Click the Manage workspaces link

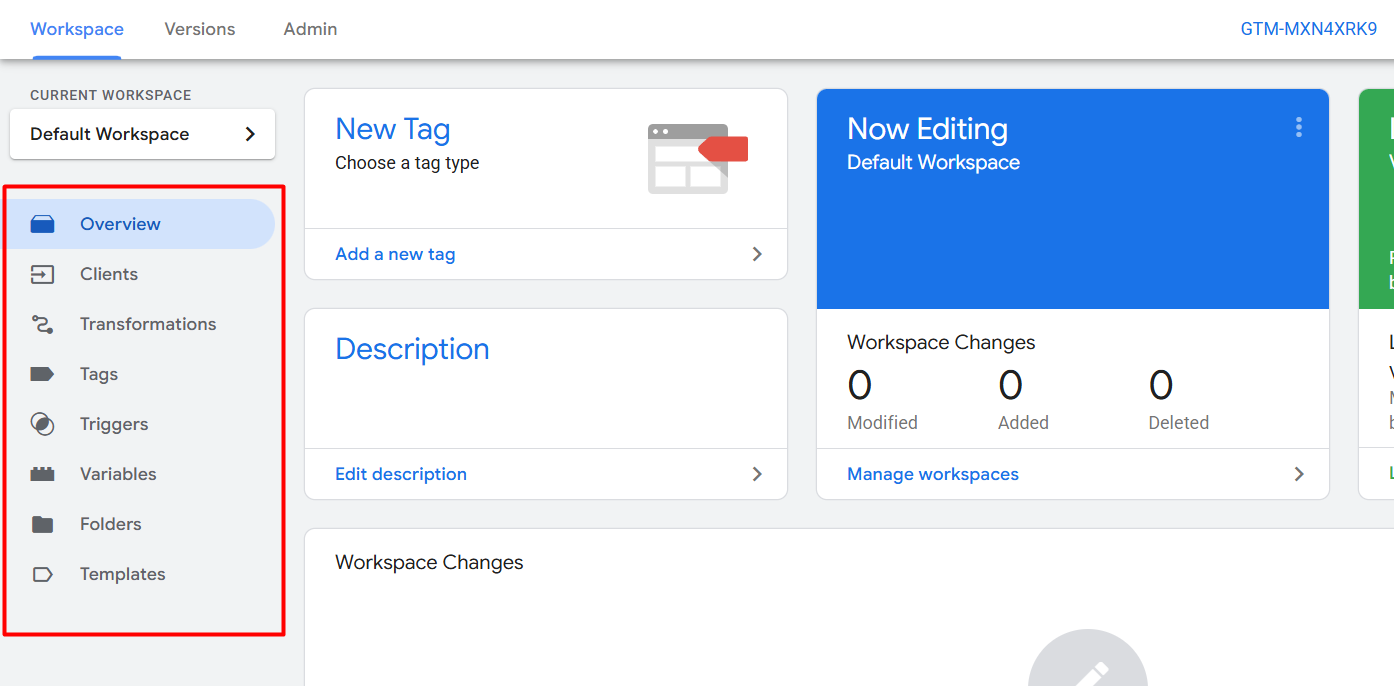pos(933,474)
